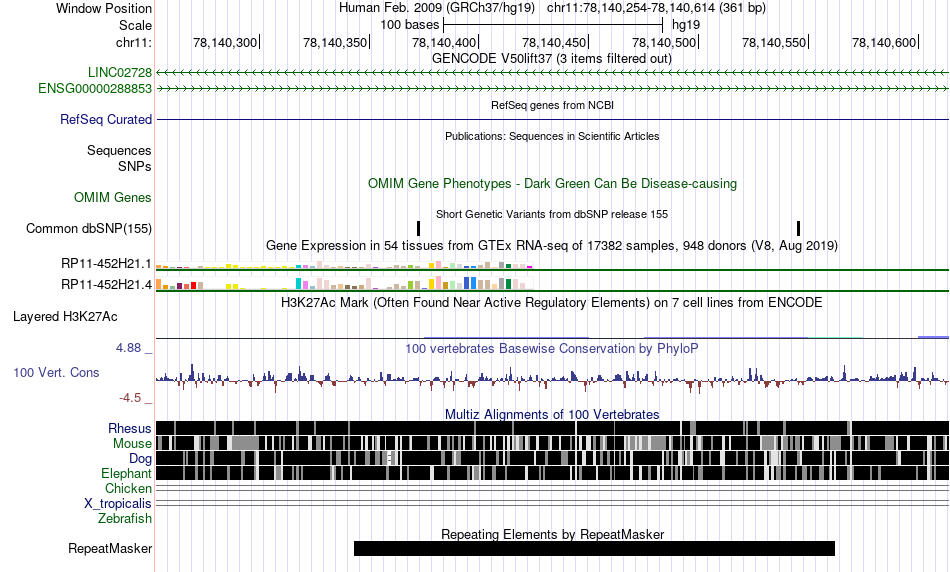Click Repeating Elements by RepeatMasker title
The height and width of the screenshot is (572, 950).
pyautogui.click(x=552, y=534)
